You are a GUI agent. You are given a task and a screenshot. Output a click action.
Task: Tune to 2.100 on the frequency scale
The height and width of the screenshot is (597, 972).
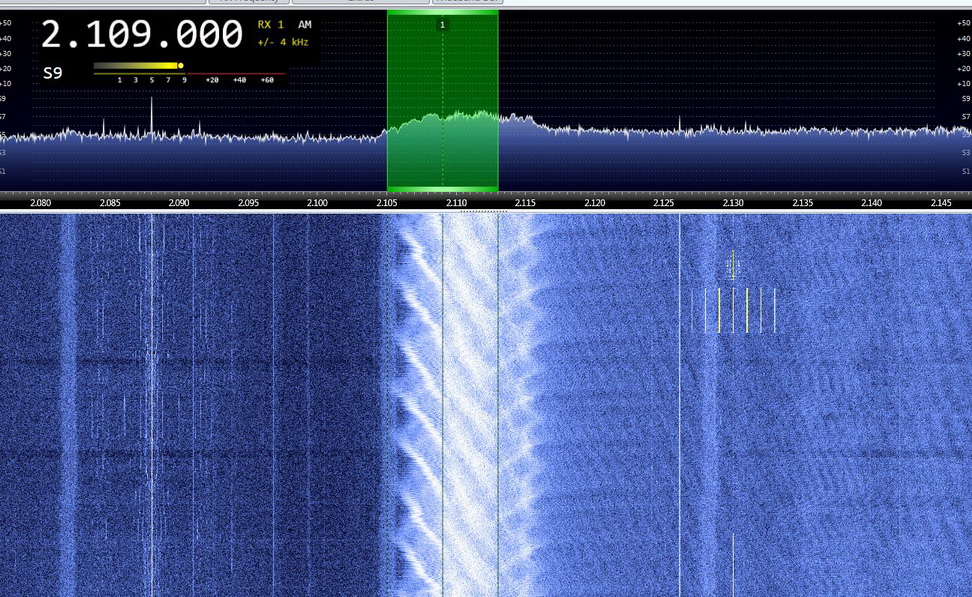317,203
